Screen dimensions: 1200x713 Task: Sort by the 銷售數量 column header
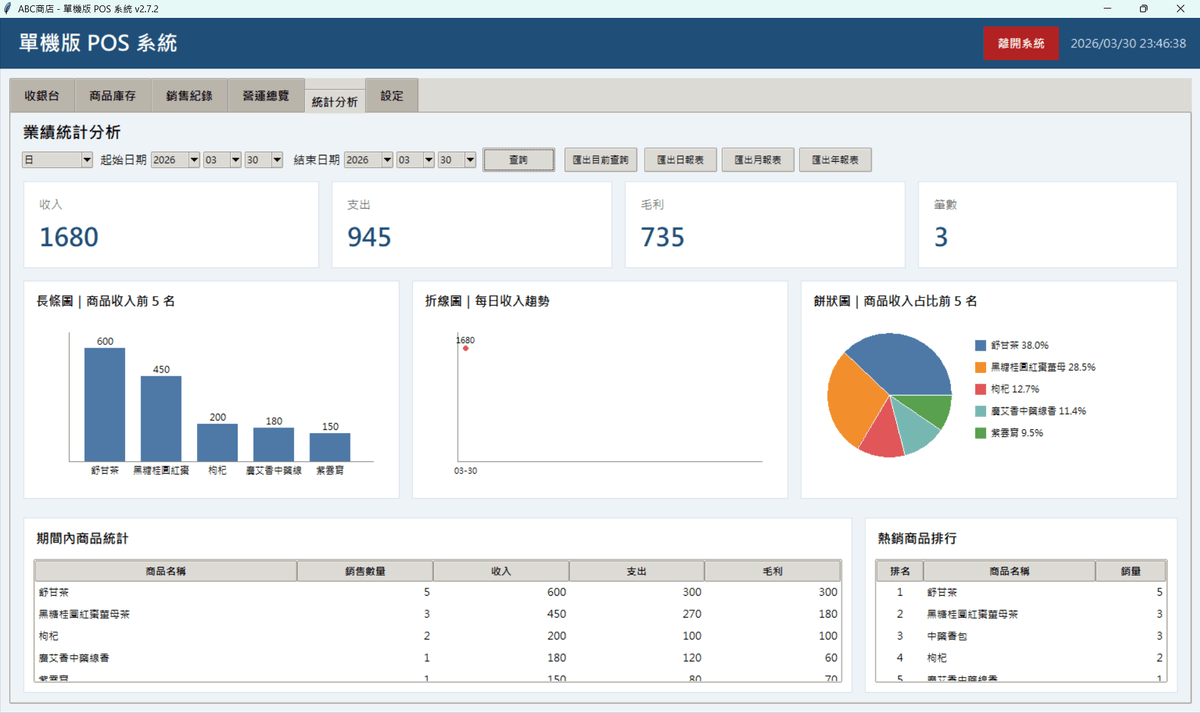[x=365, y=571]
